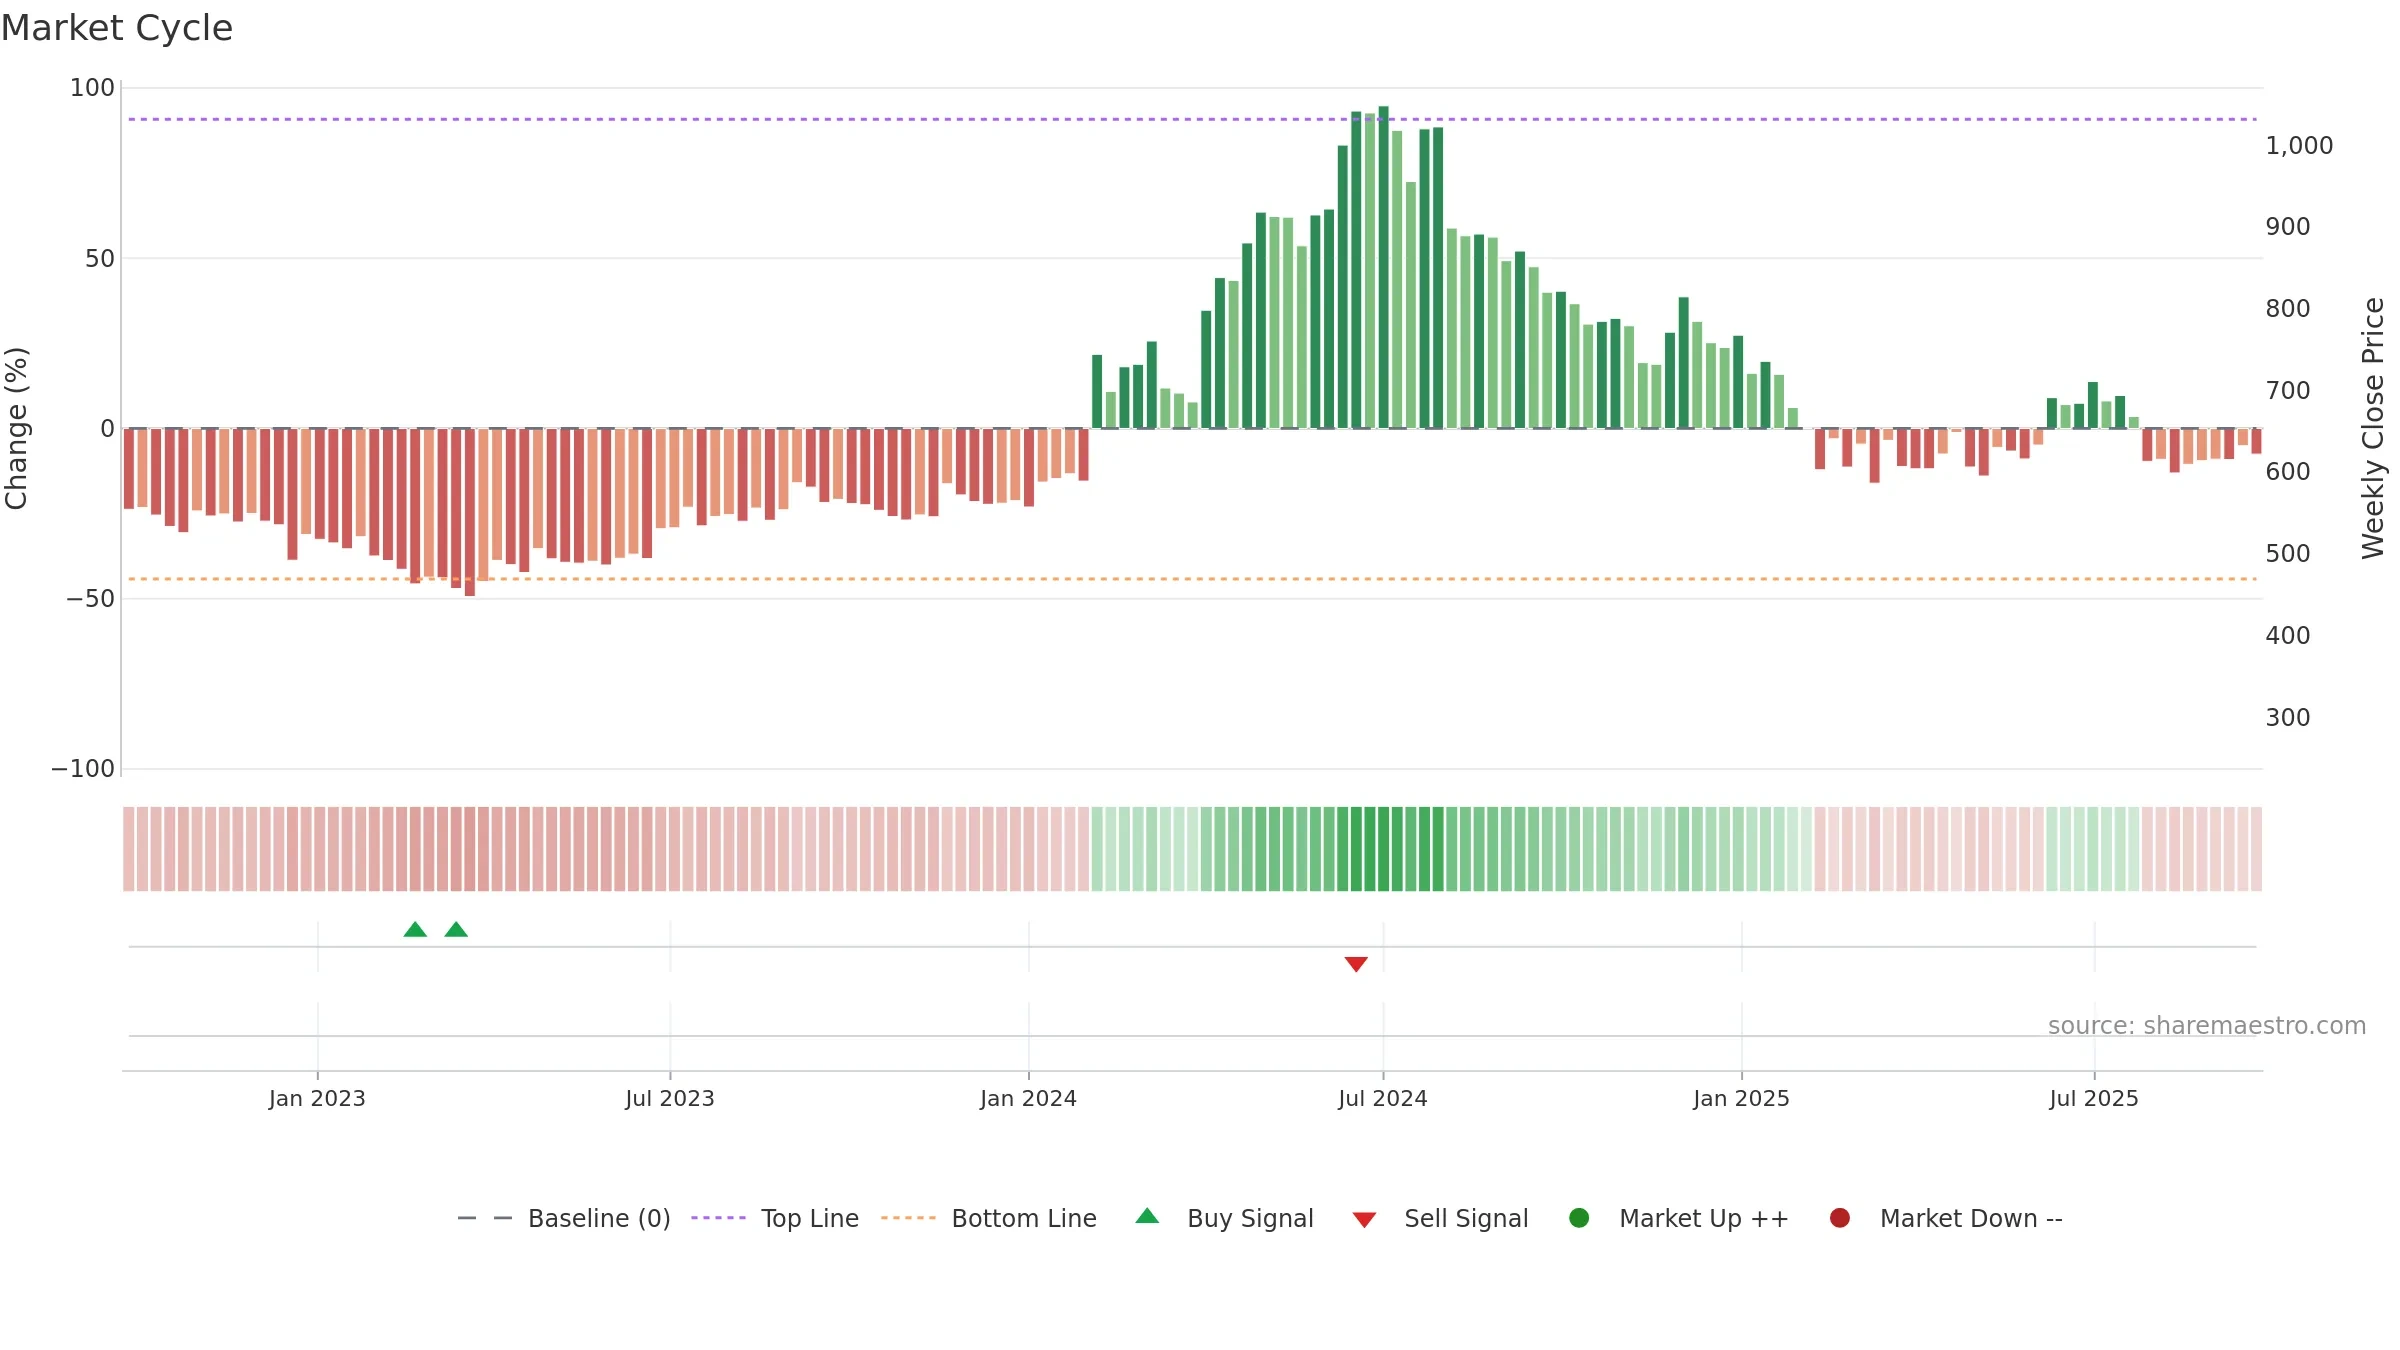Toggle the Buy Signal legend entry
The image size is (2400, 1350).
pos(1225,1218)
